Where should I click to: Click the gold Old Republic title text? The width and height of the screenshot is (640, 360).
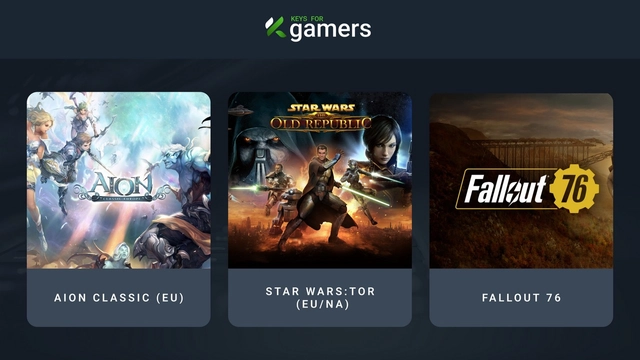click(321, 123)
